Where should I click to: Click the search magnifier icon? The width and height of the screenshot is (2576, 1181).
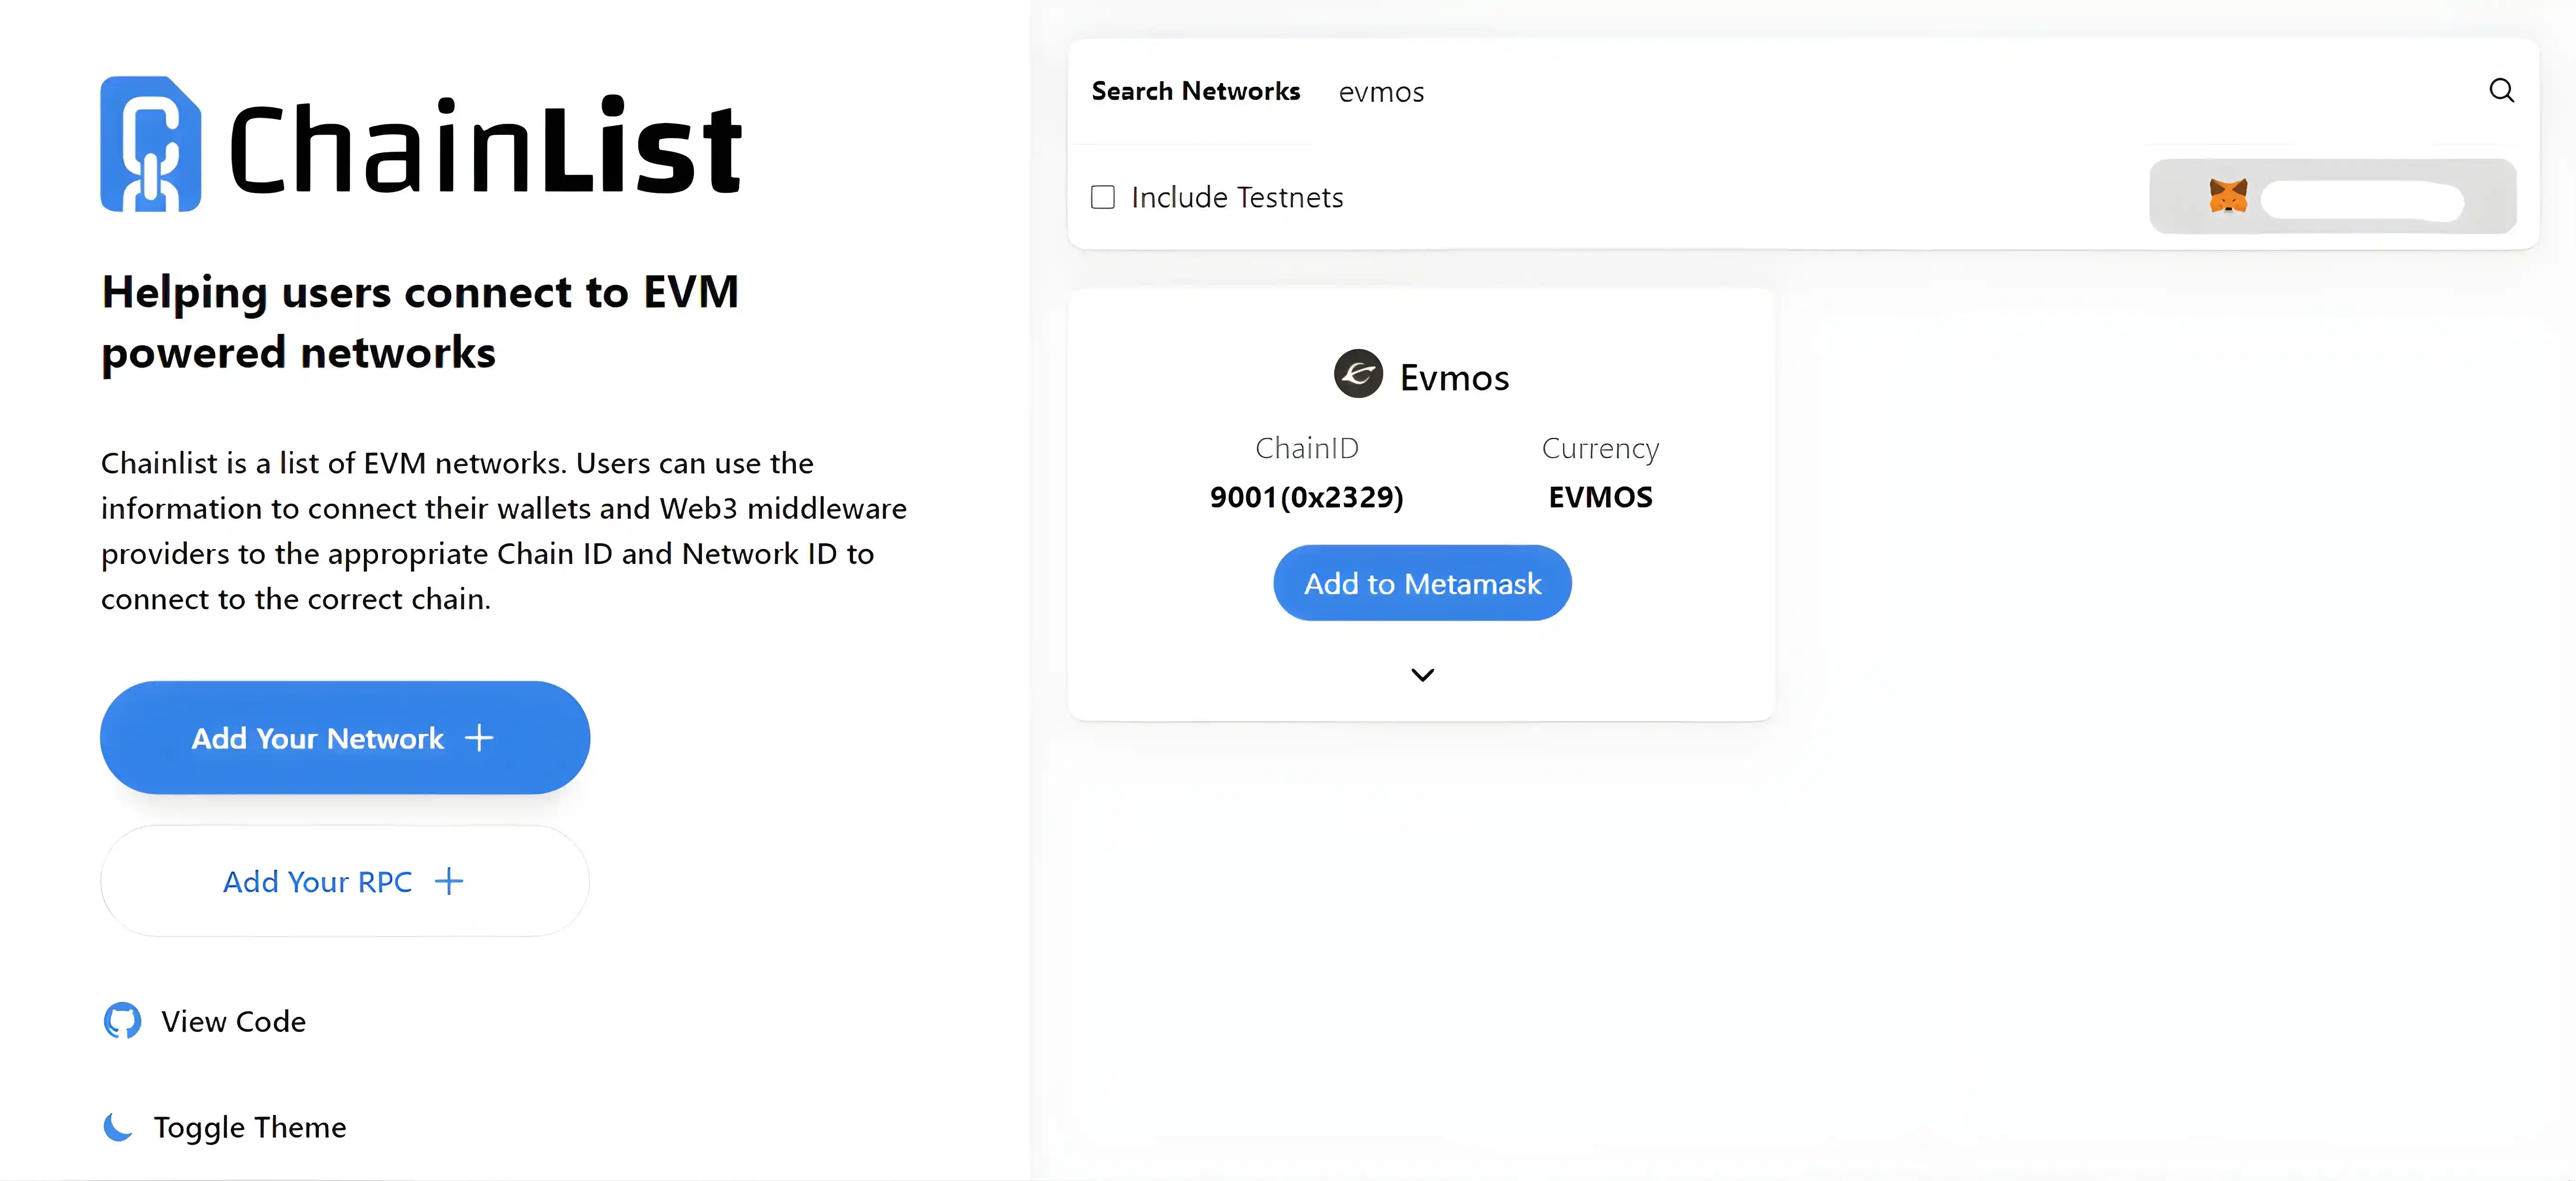coord(2501,91)
